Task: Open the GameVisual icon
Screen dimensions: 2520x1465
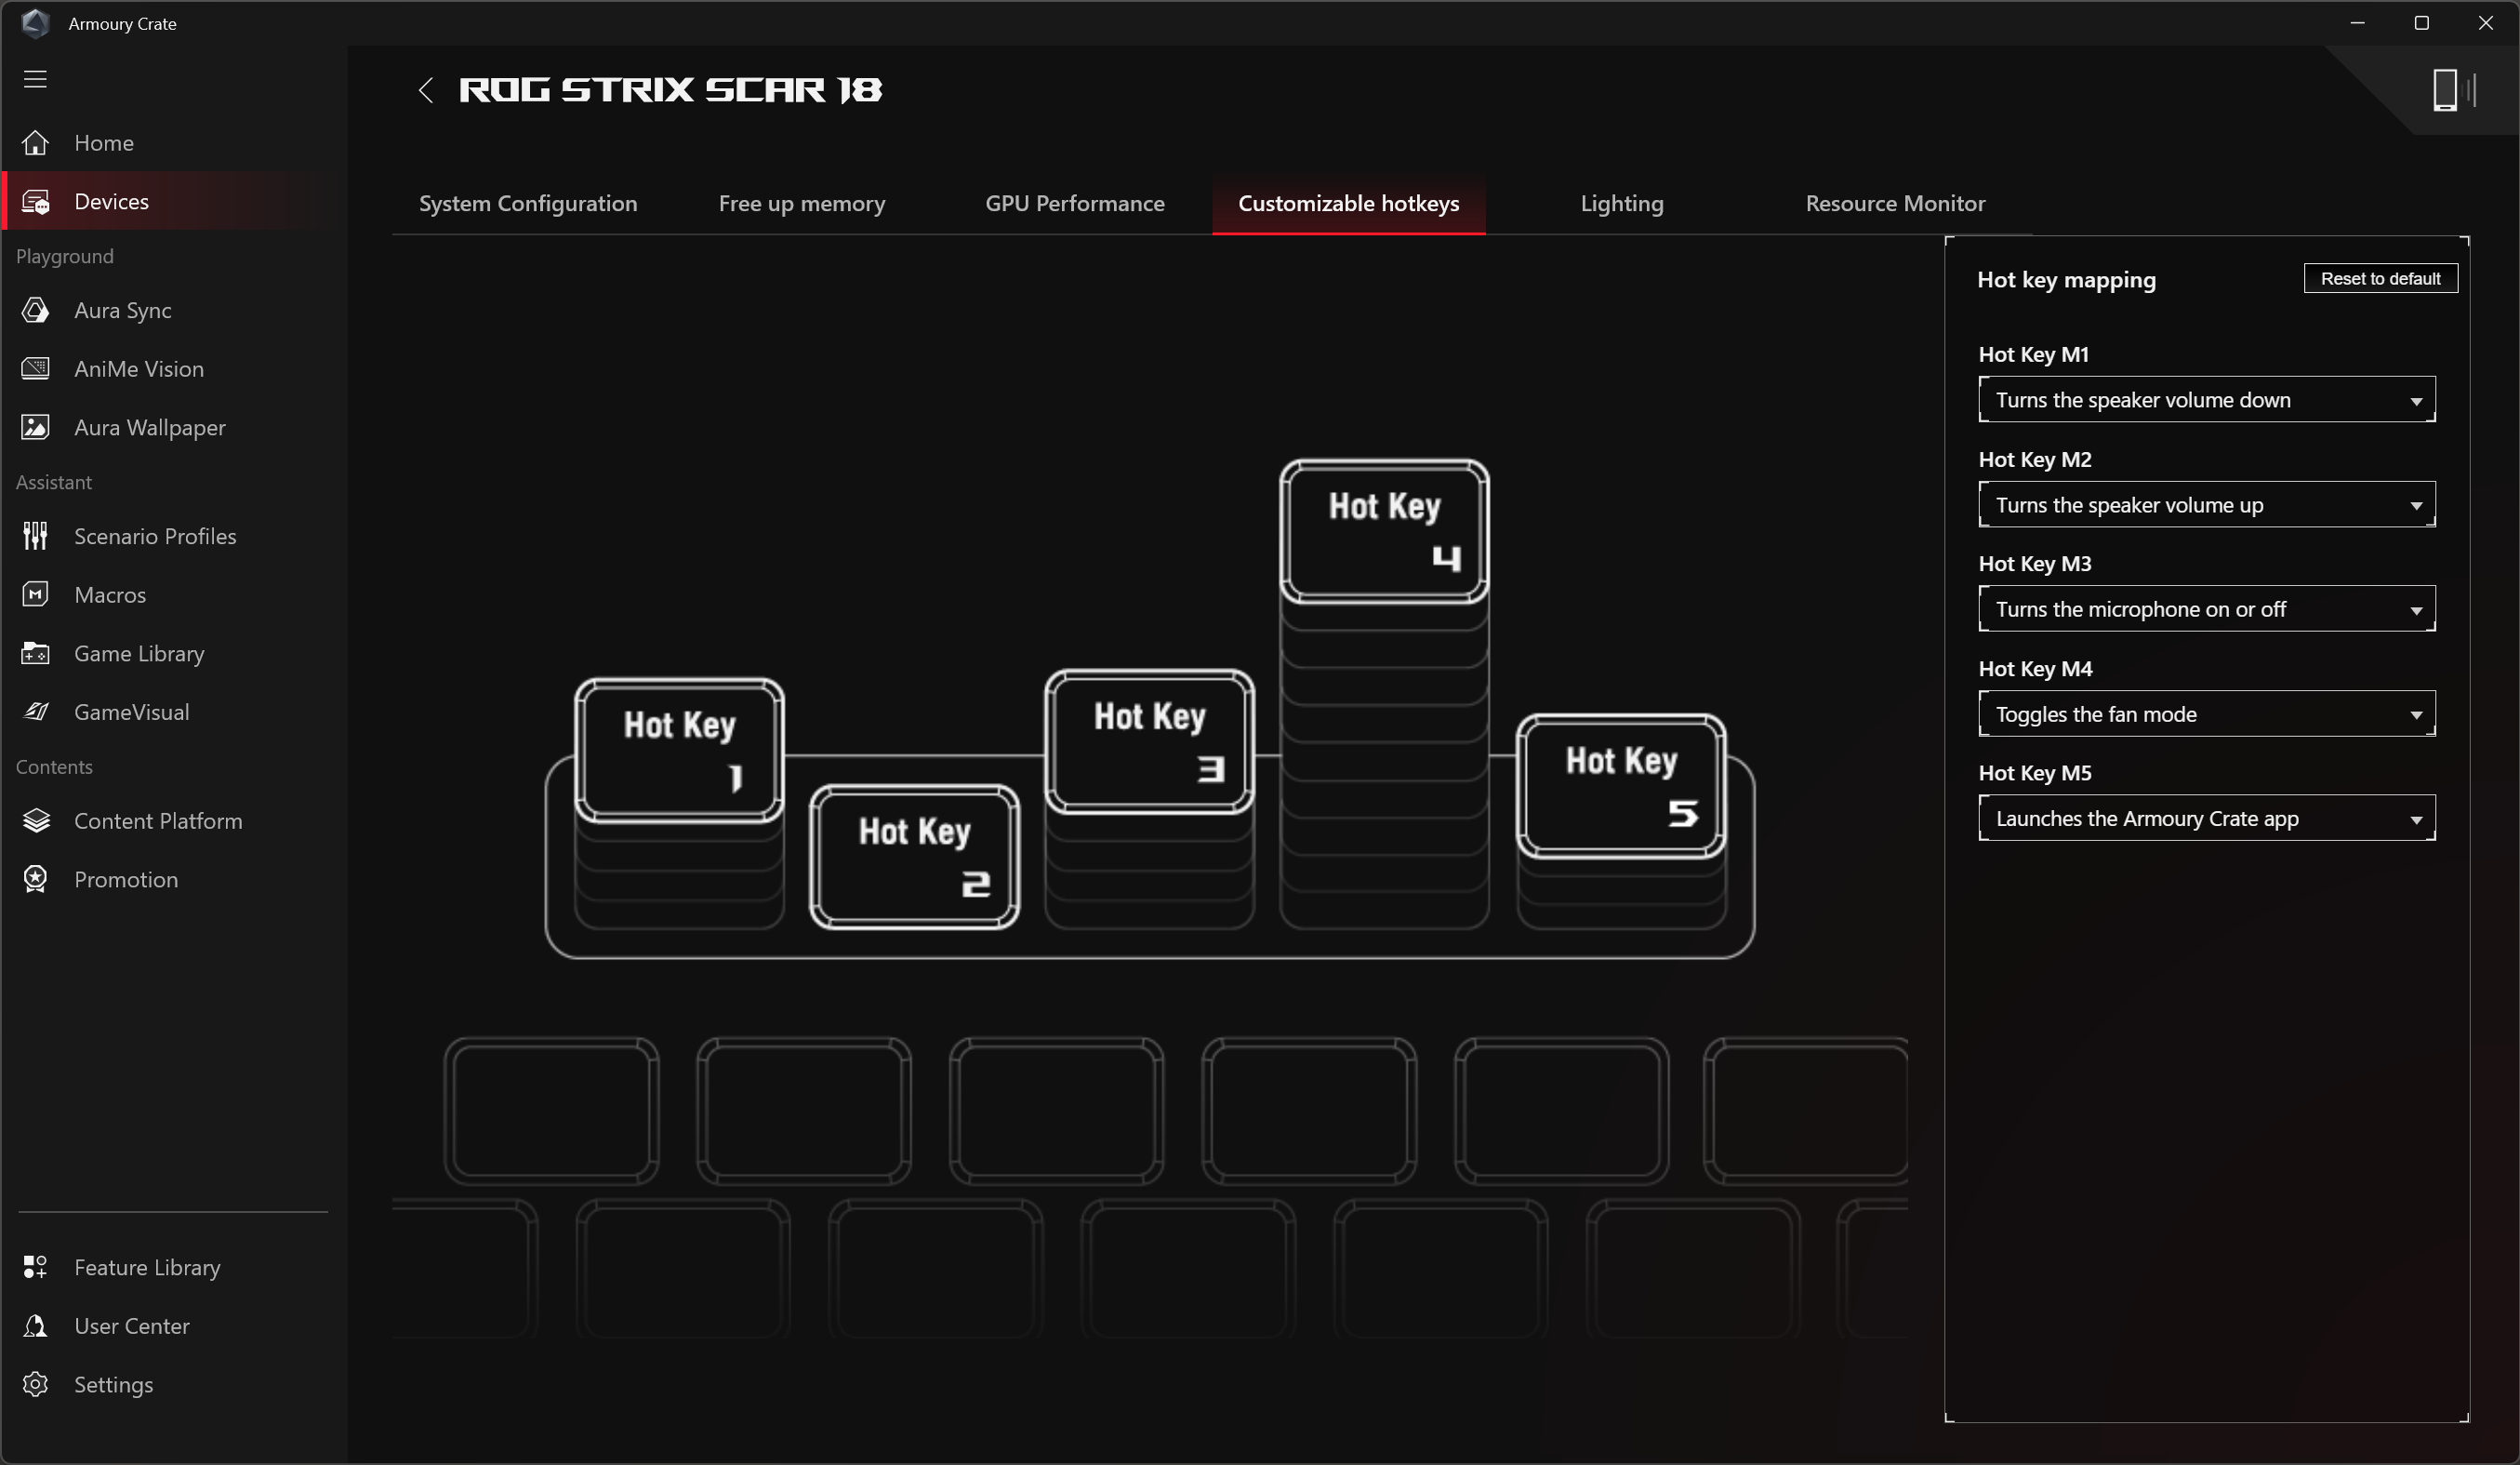Action: pyautogui.click(x=36, y=712)
